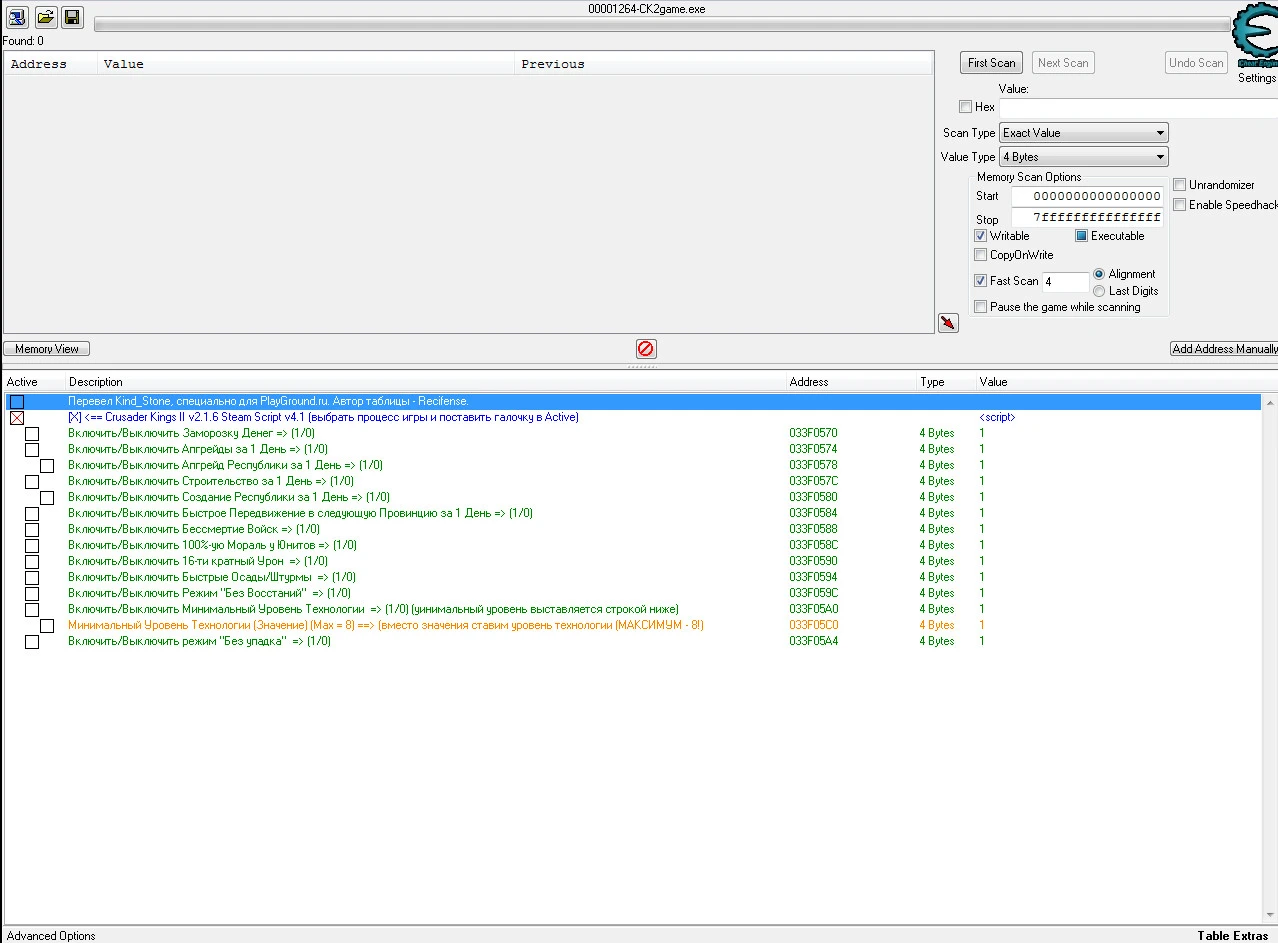Click the scan progress bar
Viewport: 1278px width, 943px height.
pyautogui.click(x=662, y=25)
